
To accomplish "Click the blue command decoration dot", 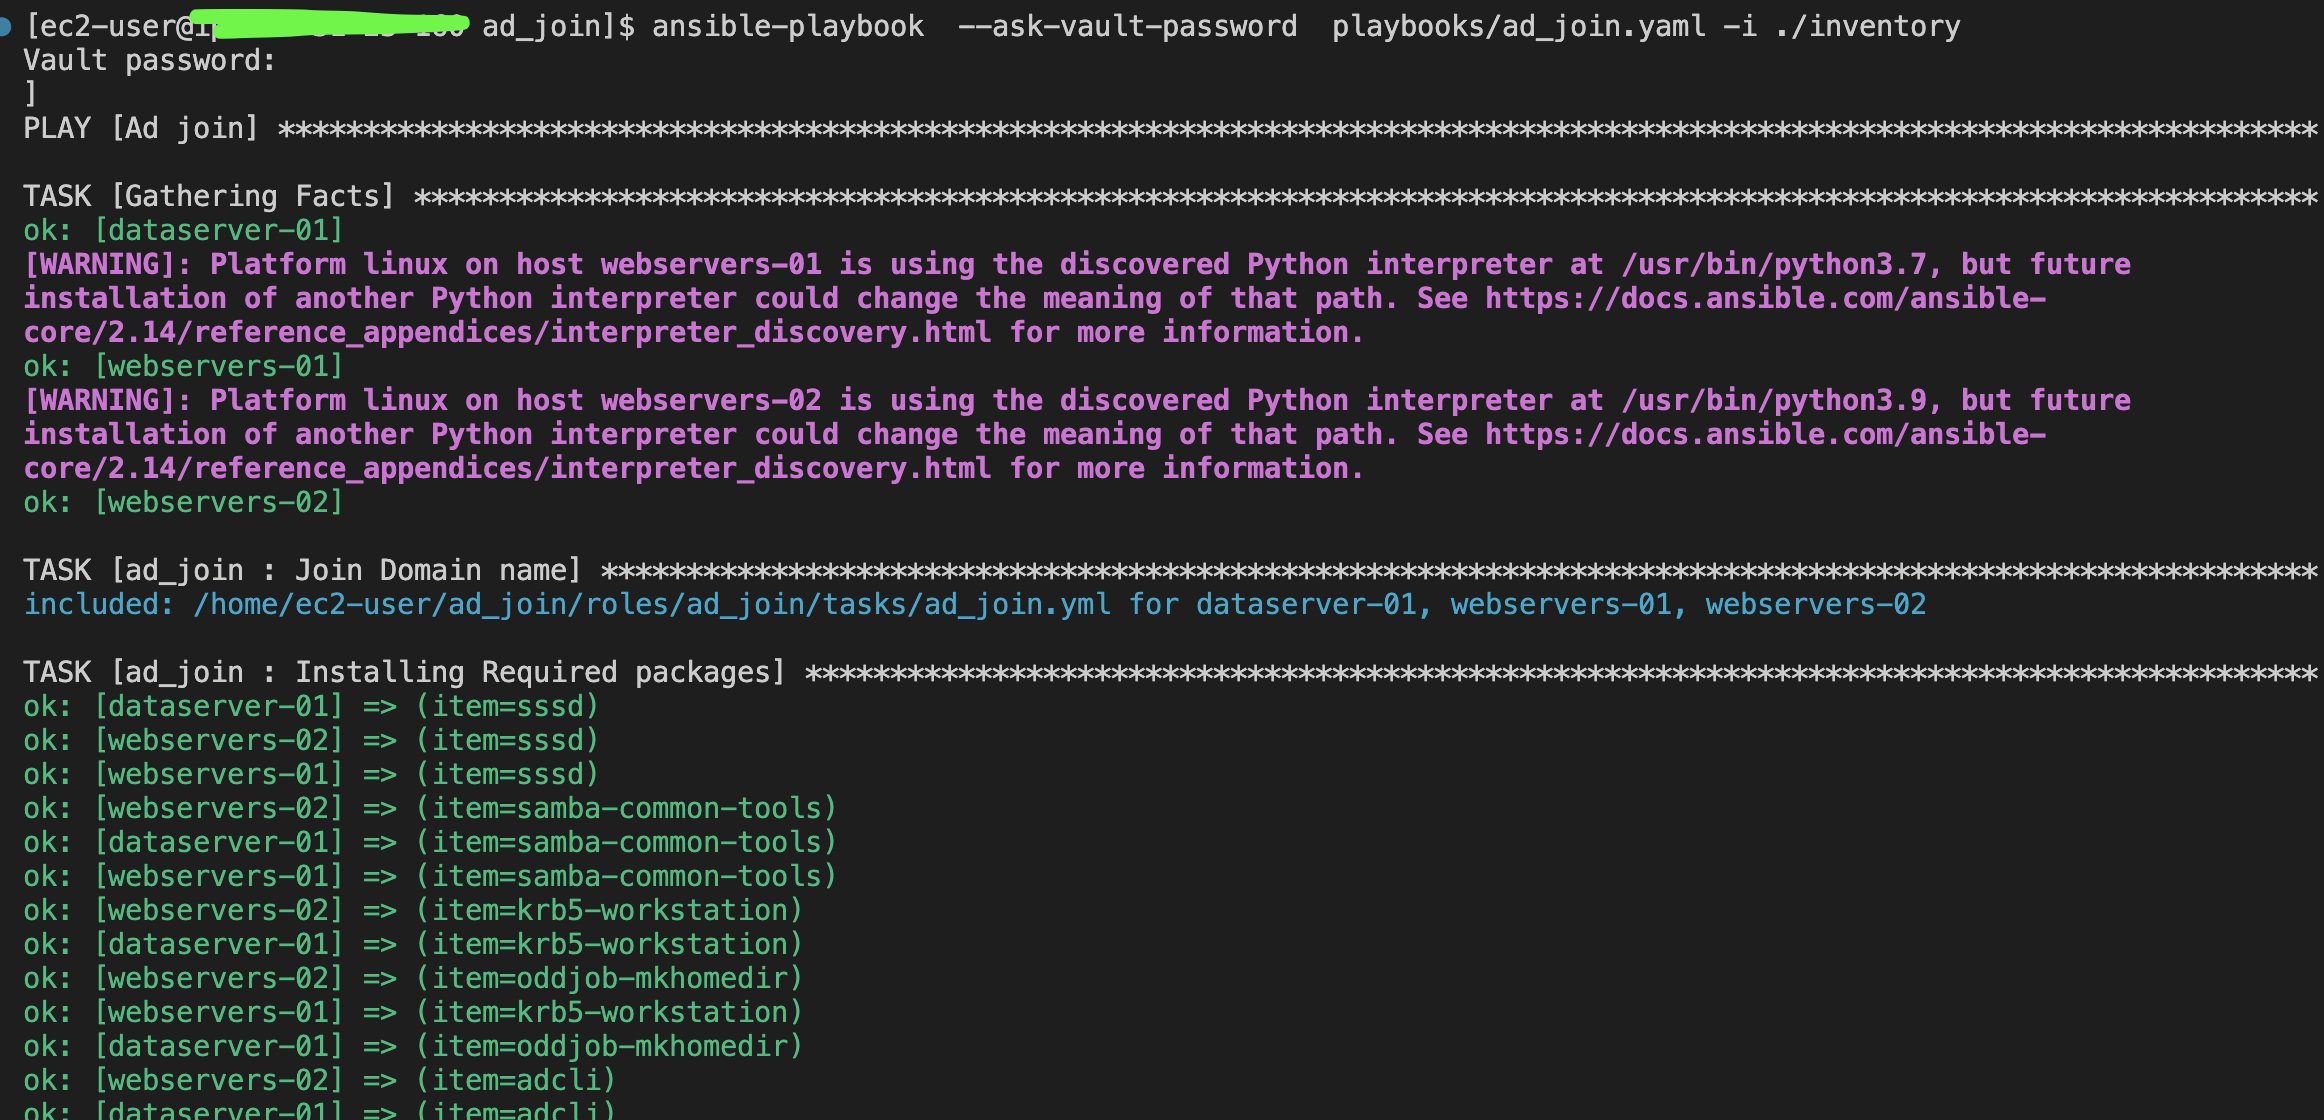I will tap(6, 26).
